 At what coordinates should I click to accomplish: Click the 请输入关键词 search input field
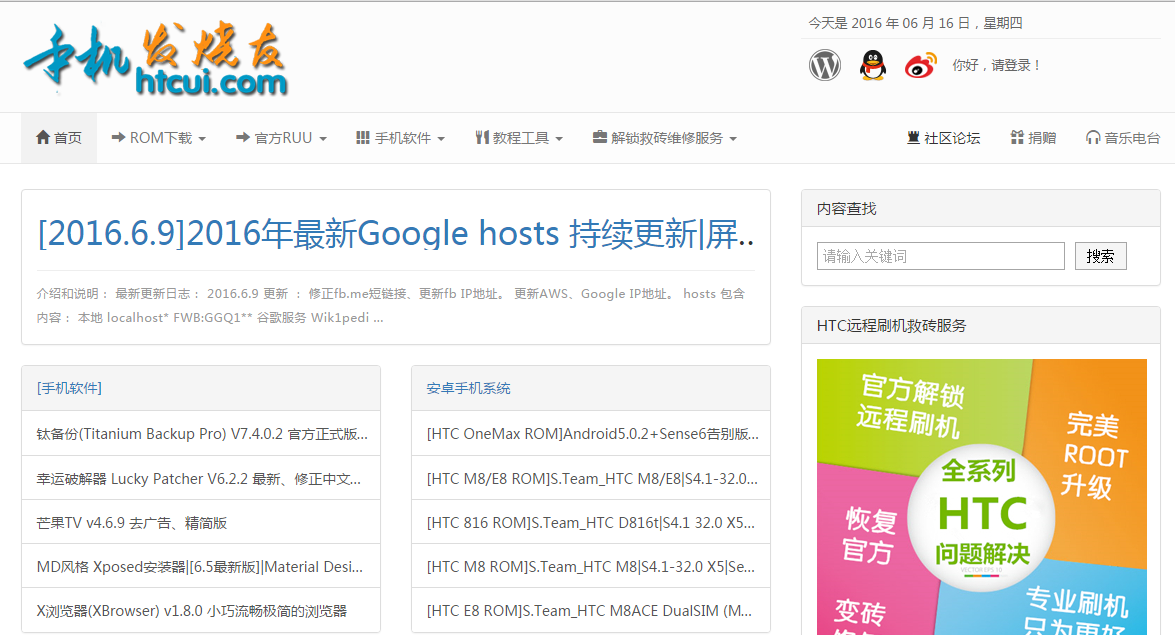tap(940, 255)
